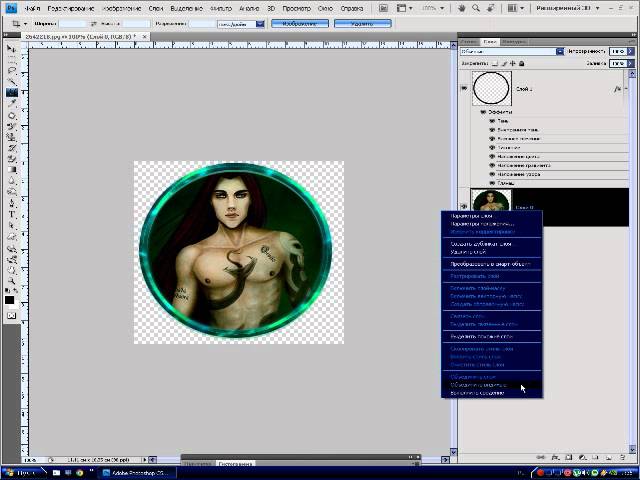Screen dimensions: 640x480
Task: Click the Hand tool in application bar
Action: [x=462, y=8]
